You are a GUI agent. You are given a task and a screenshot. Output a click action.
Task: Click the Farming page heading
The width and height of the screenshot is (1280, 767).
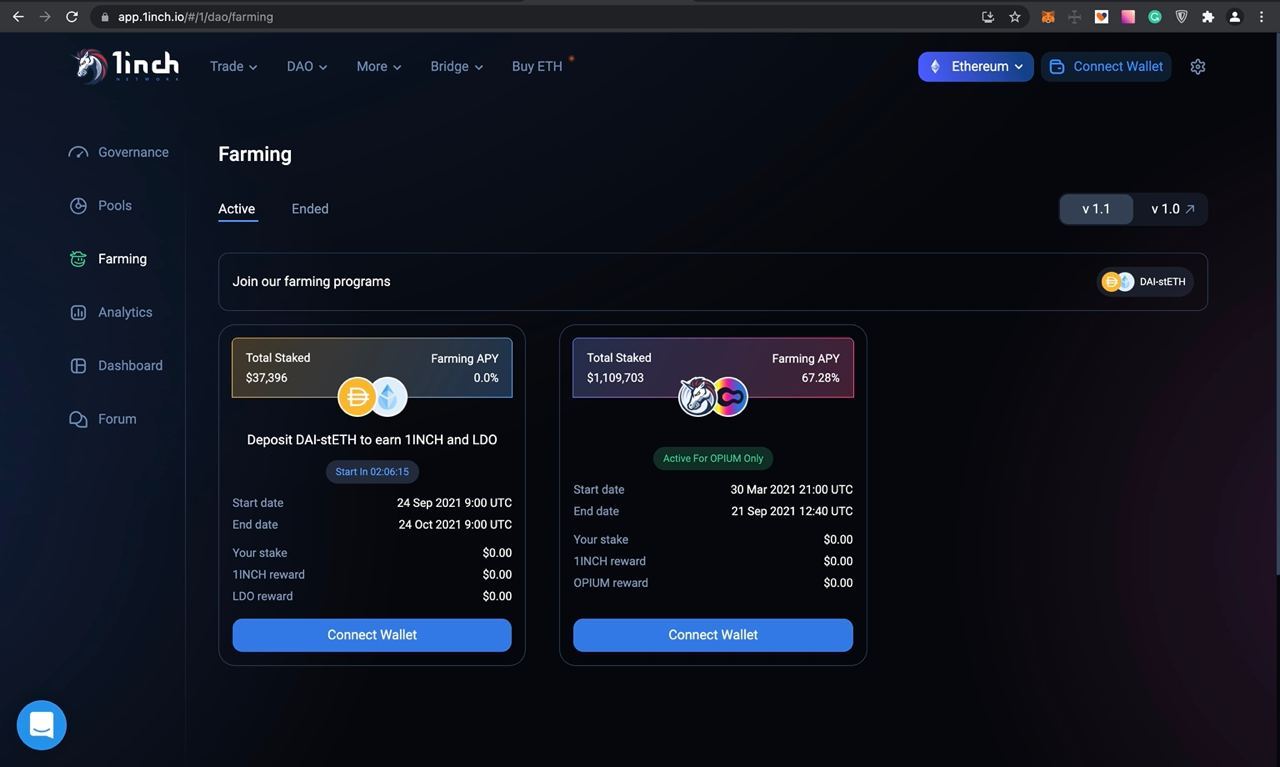pos(255,154)
